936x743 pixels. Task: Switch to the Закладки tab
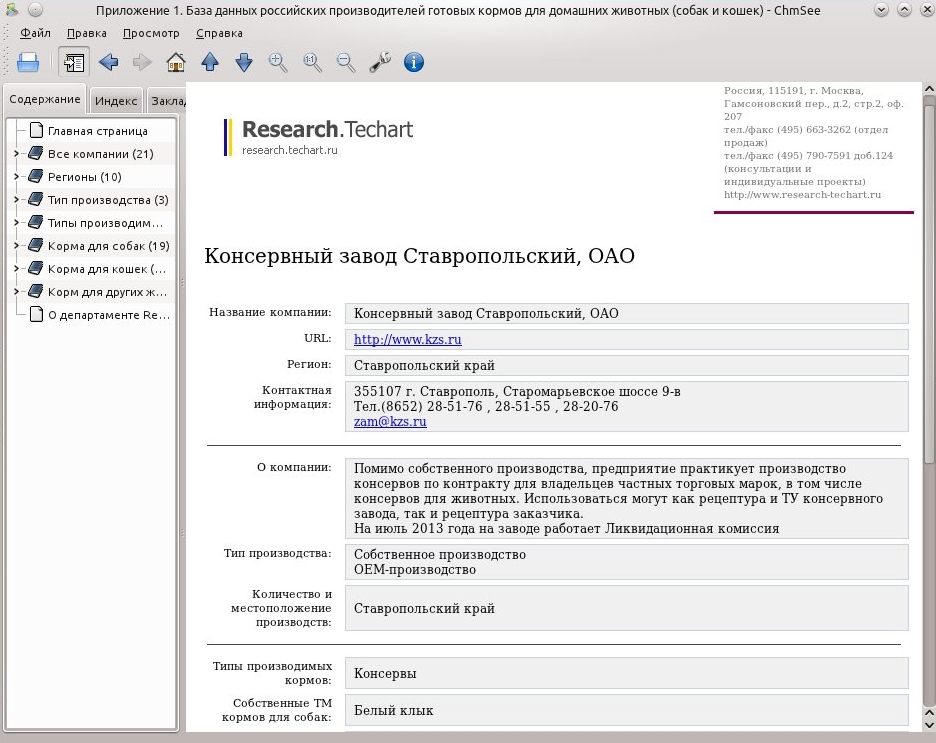click(167, 101)
